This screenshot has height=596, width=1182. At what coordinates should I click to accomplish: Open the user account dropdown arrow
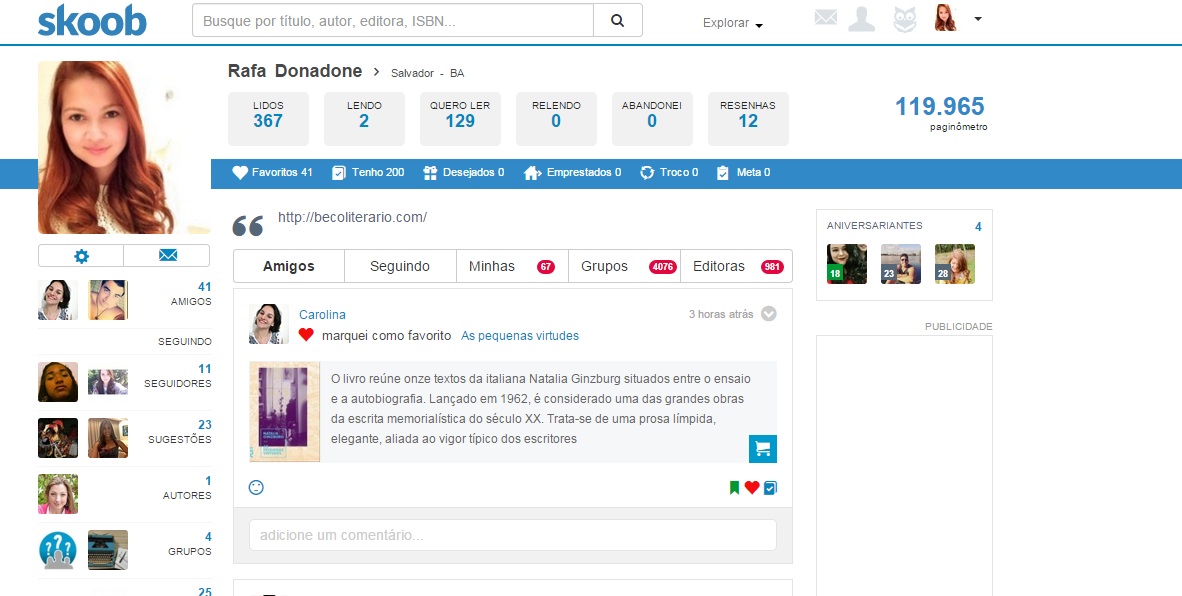977,18
